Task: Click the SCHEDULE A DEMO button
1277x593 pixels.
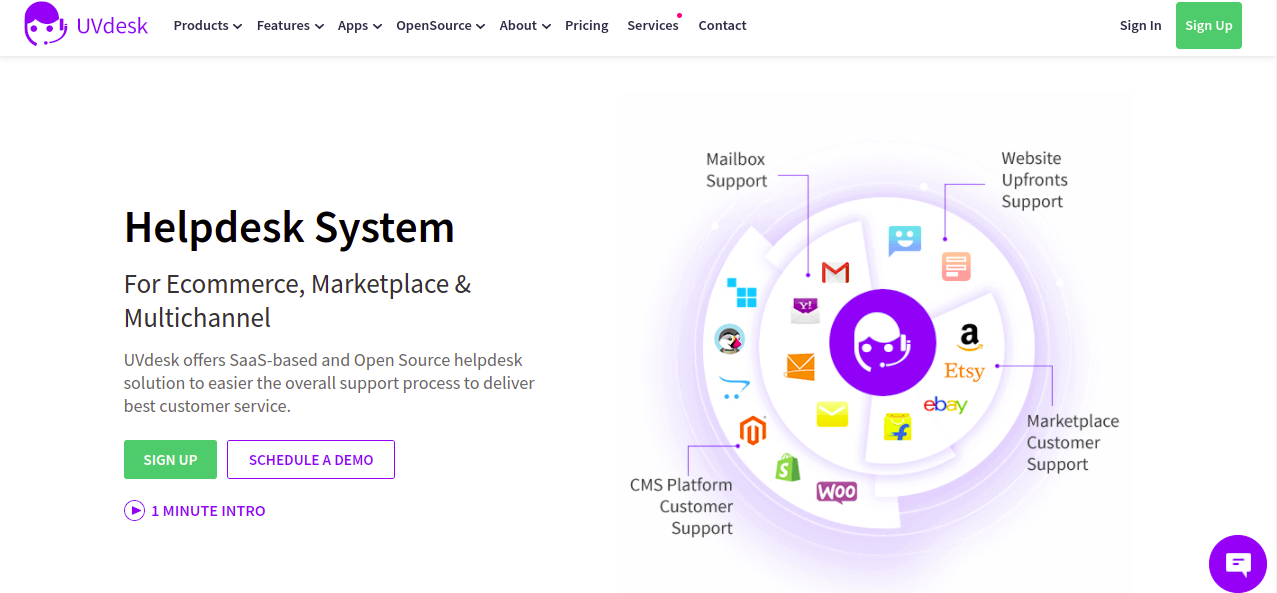Action: click(x=310, y=459)
